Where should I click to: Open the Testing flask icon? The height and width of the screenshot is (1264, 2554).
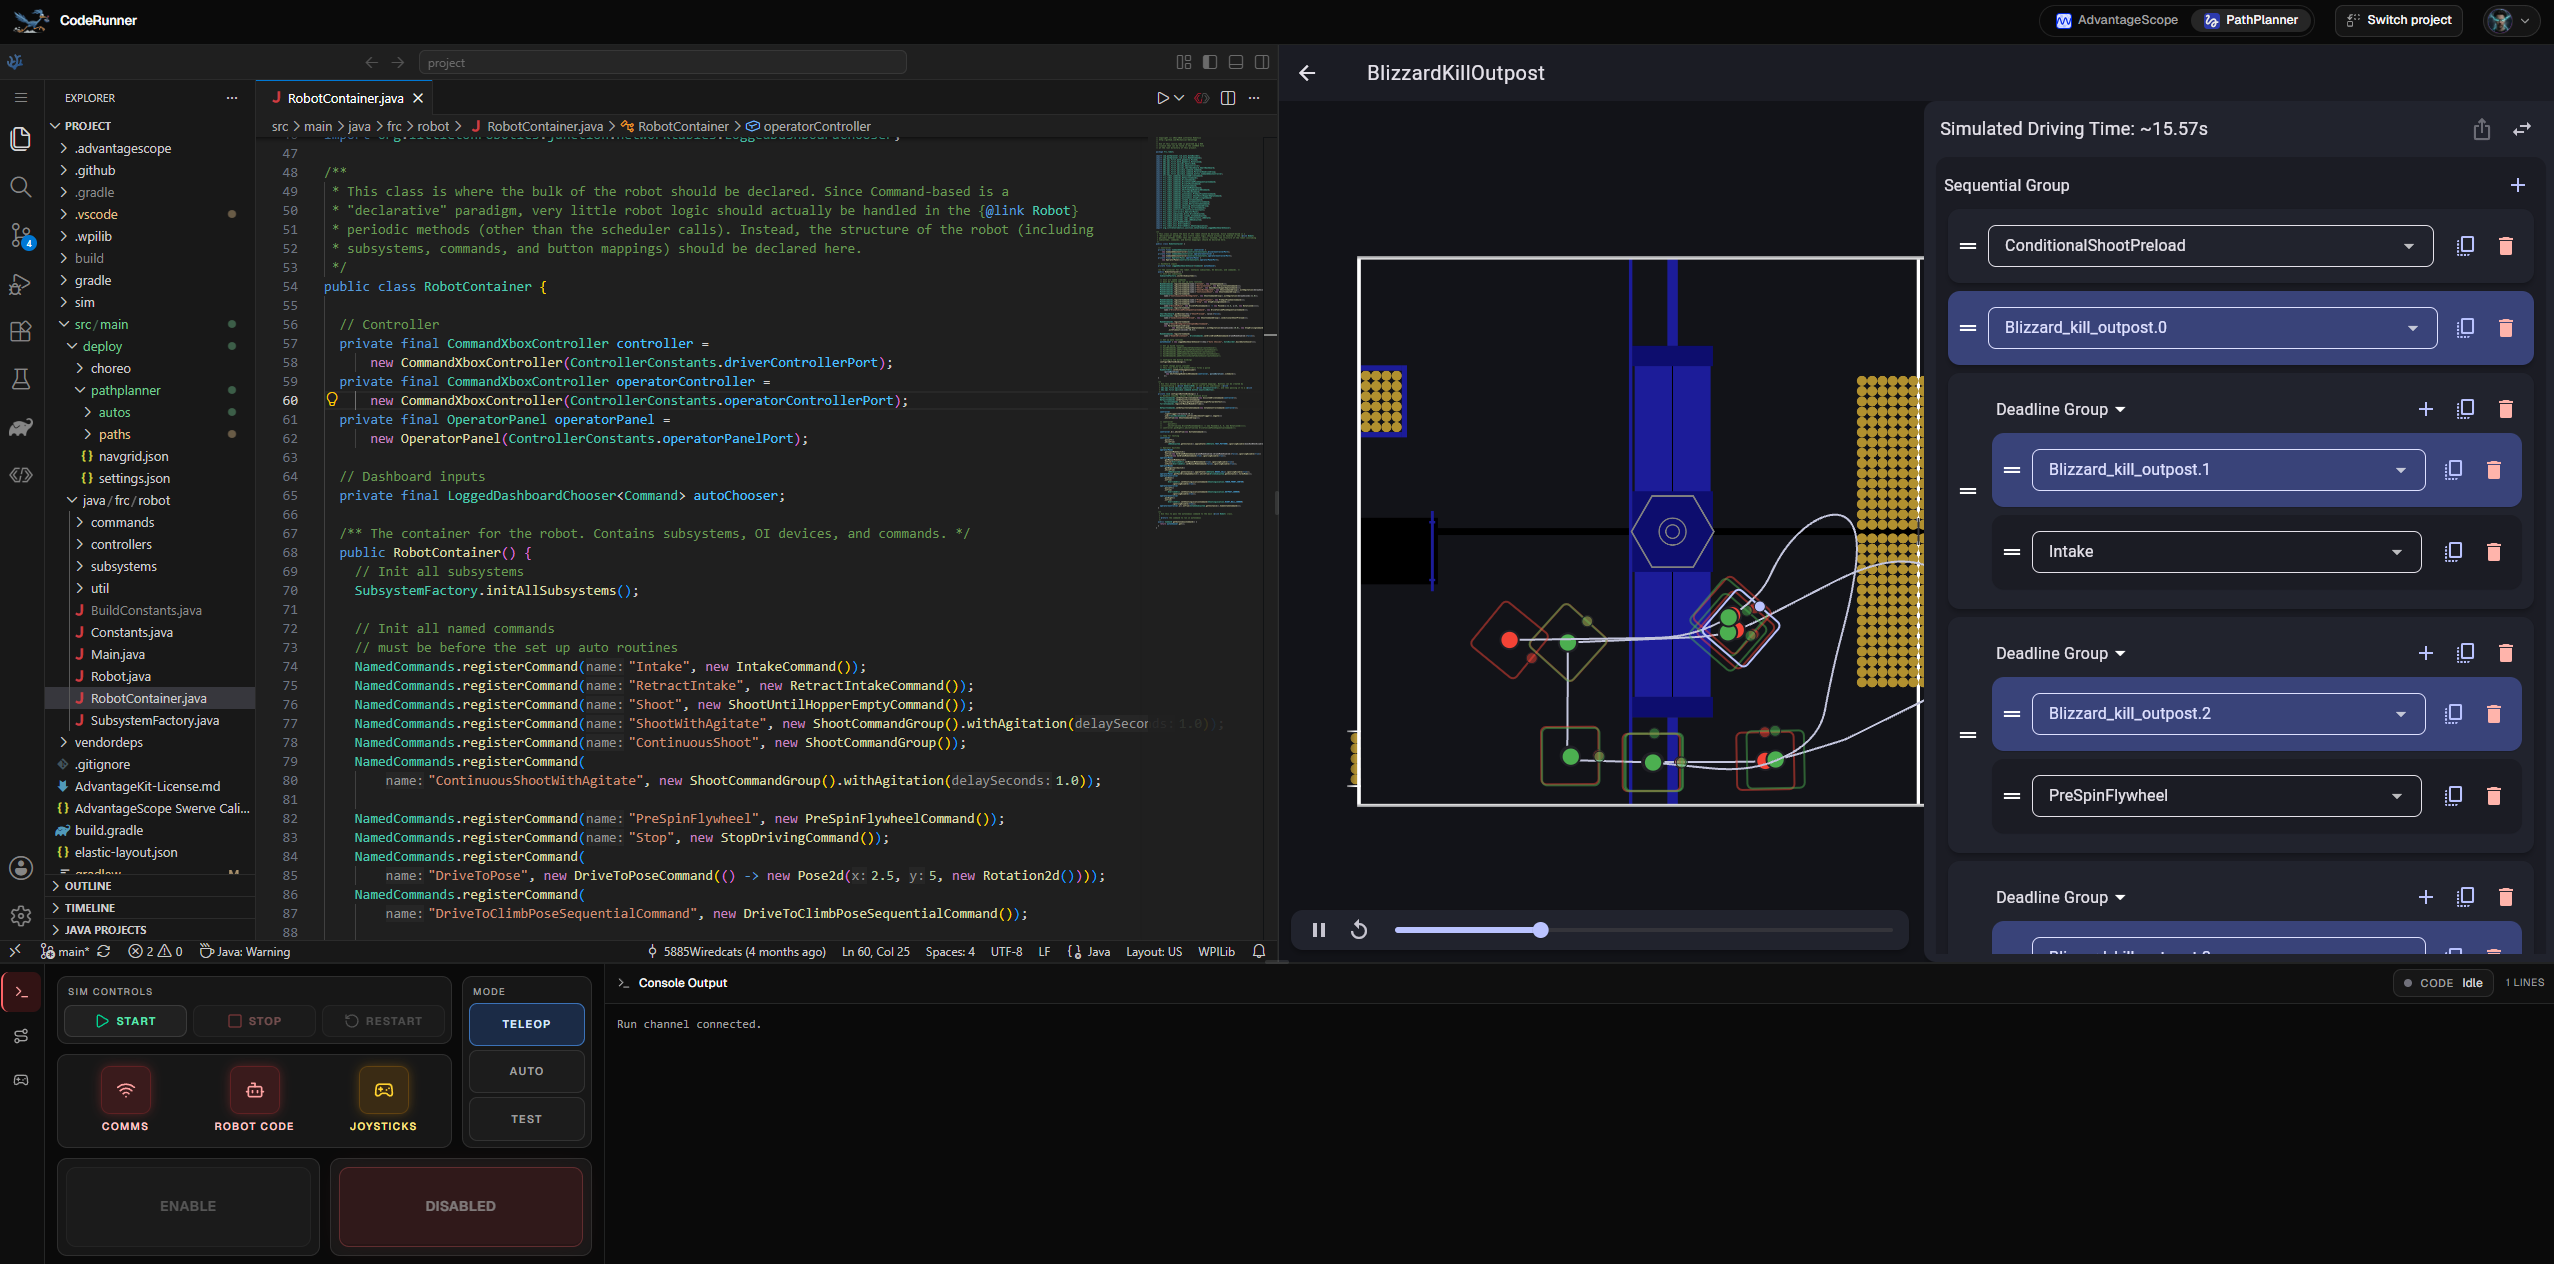pos(20,379)
